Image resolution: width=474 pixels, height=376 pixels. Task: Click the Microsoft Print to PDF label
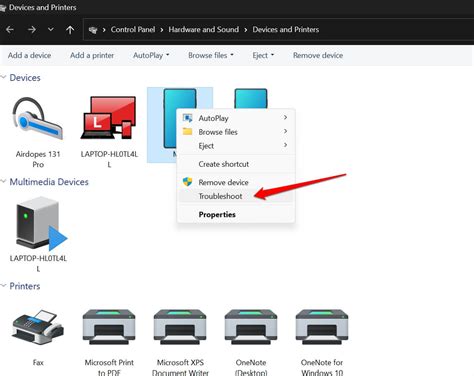(109, 367)
